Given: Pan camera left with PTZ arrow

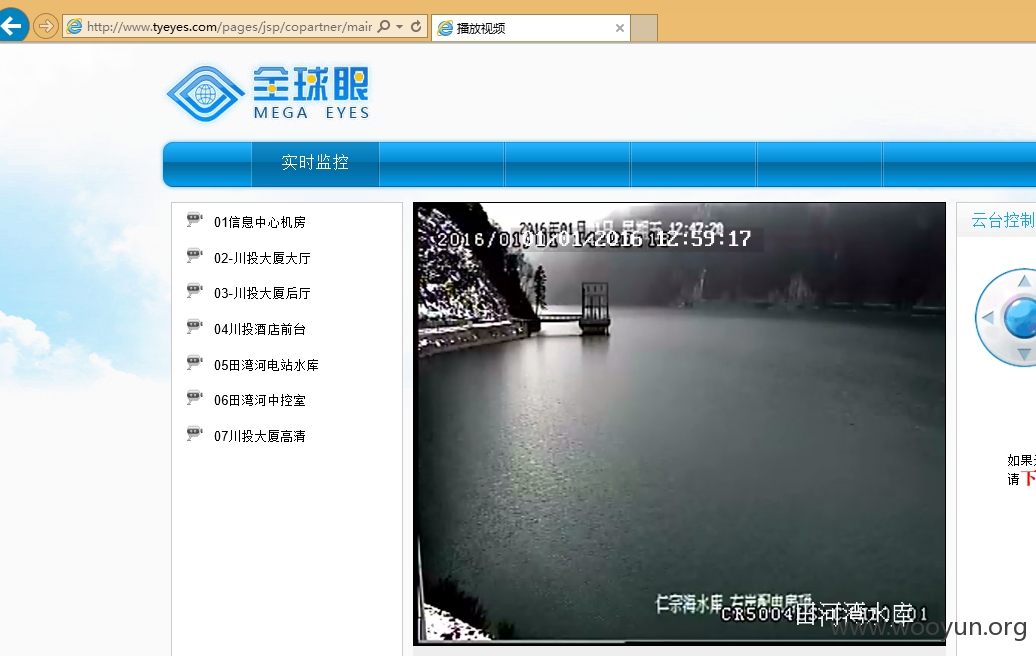Looking at the screenshot, I should (x=988, y=318).
